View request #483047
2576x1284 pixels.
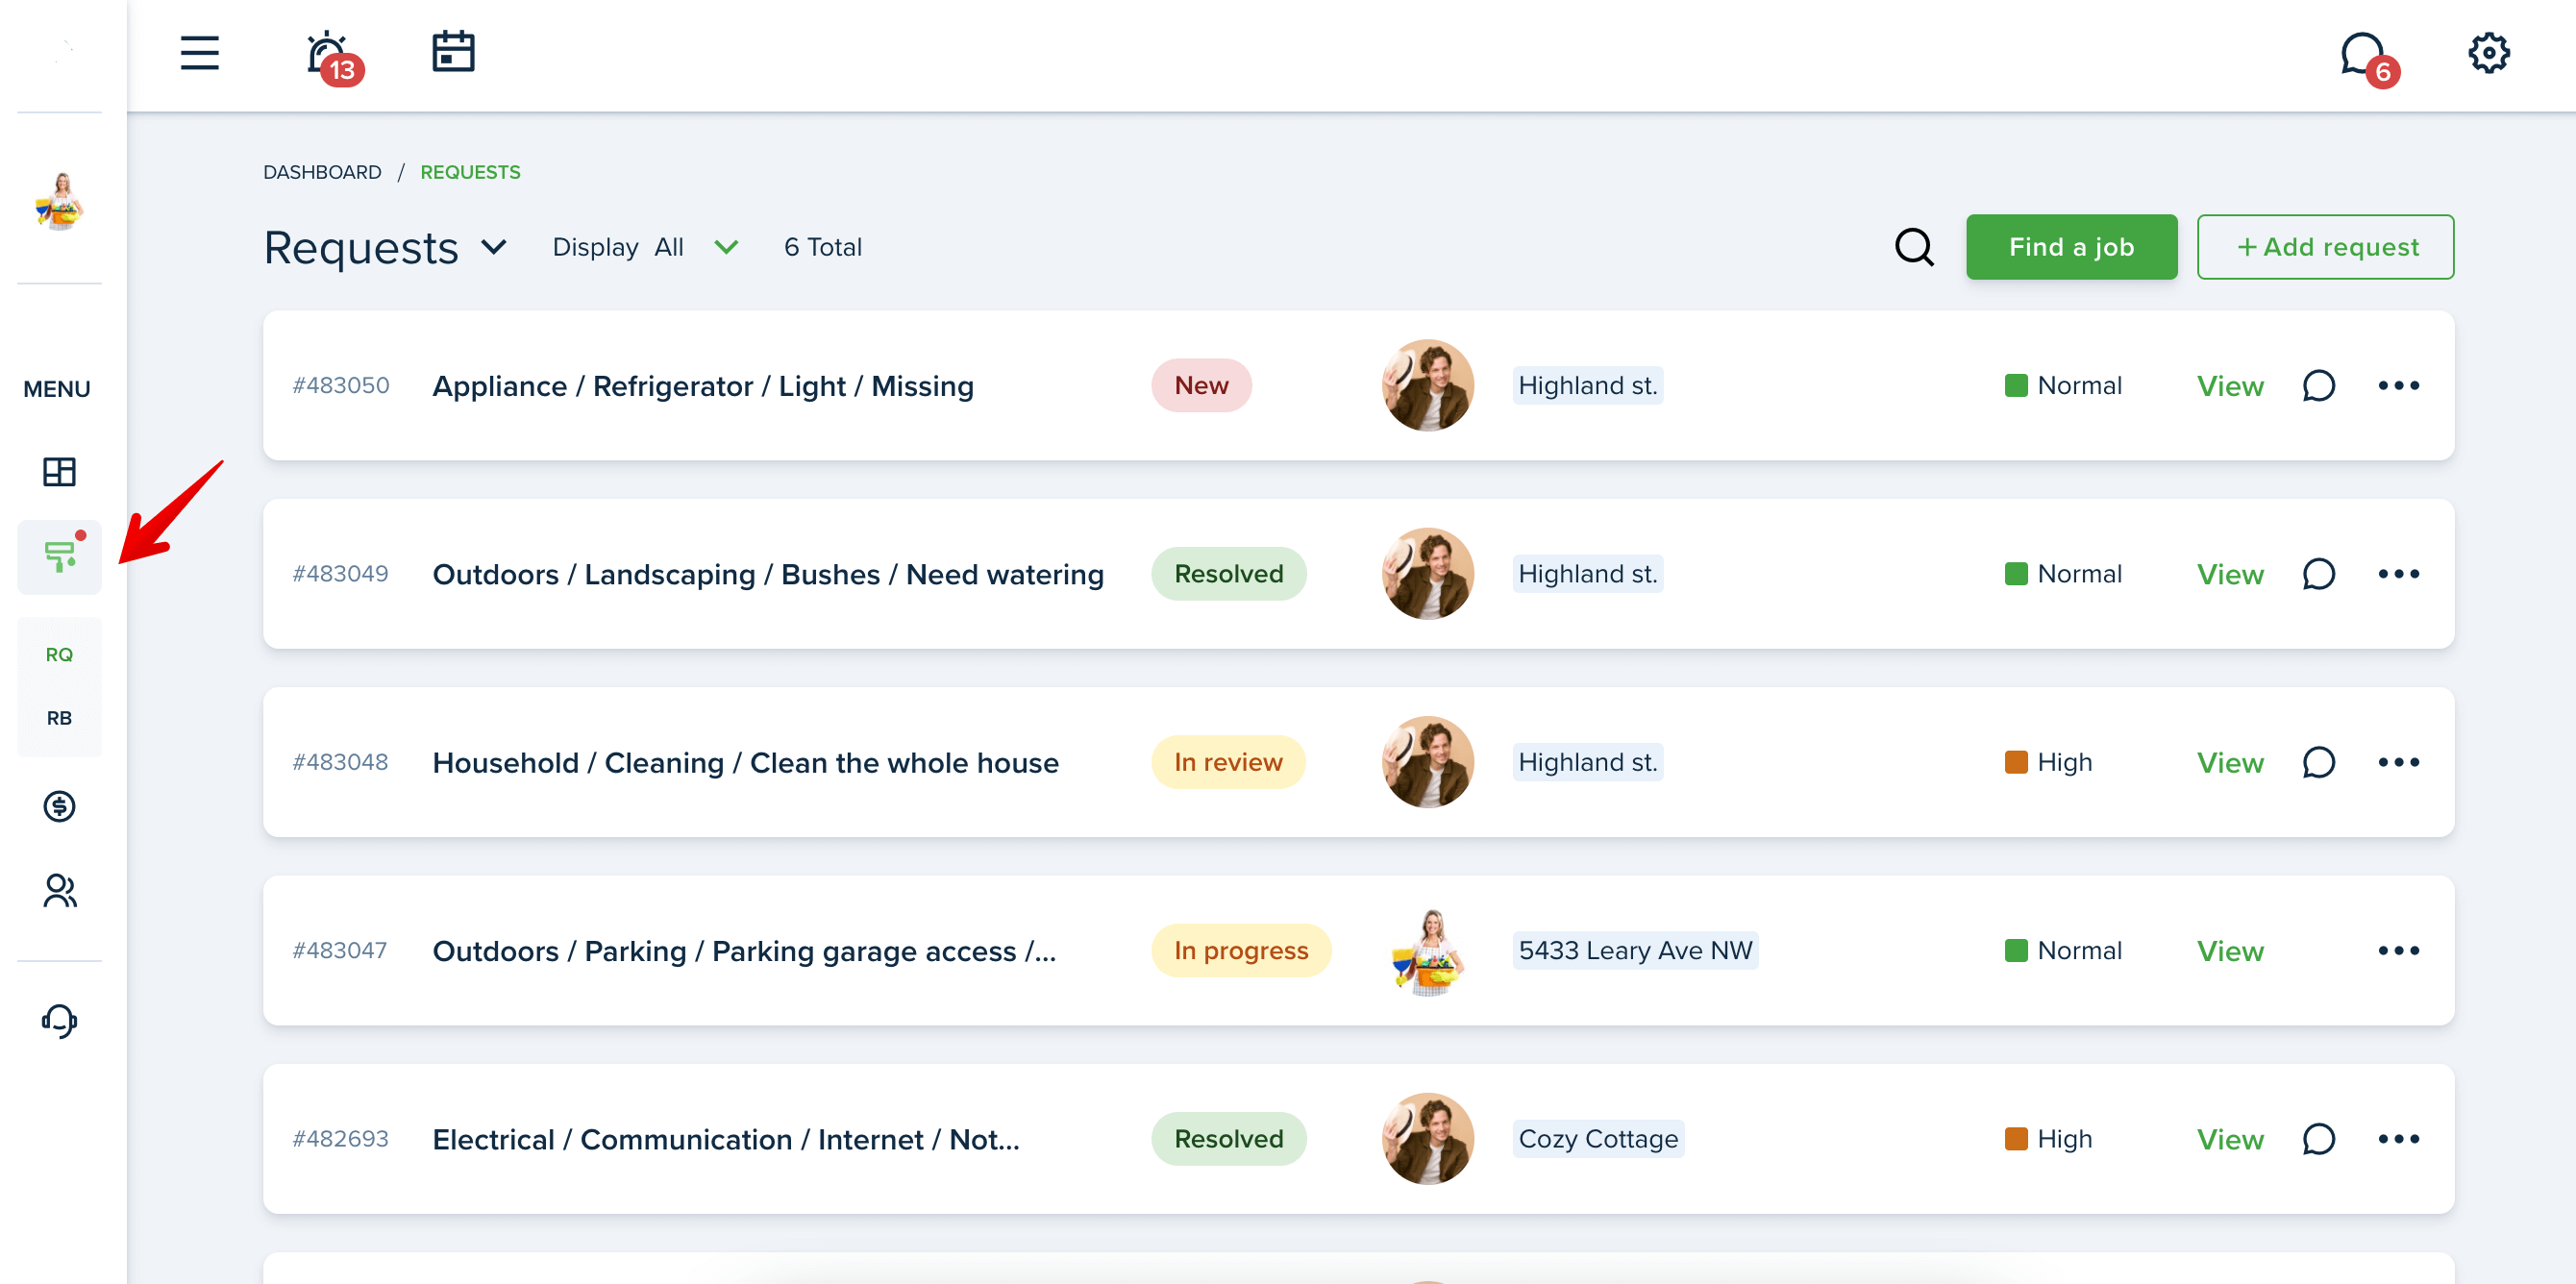2230,951
